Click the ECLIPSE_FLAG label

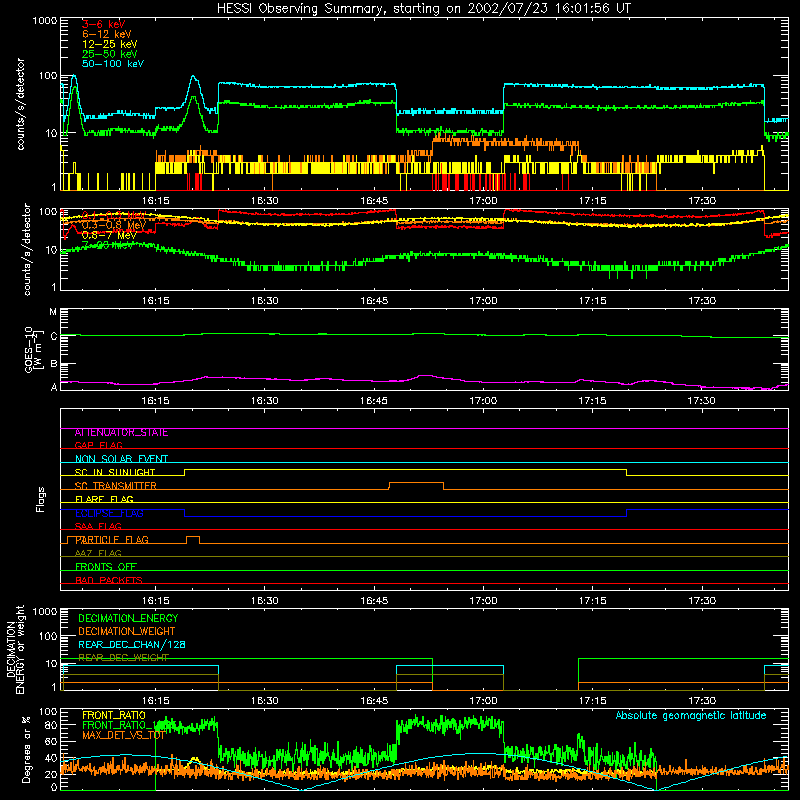[x=109, y=513]
